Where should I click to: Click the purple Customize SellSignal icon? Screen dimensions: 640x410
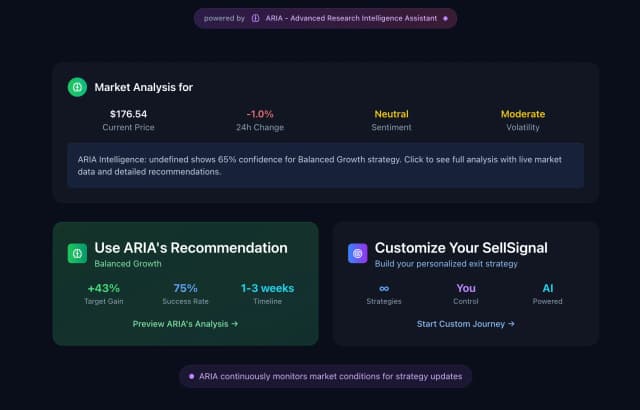click(x=357, y=253)
